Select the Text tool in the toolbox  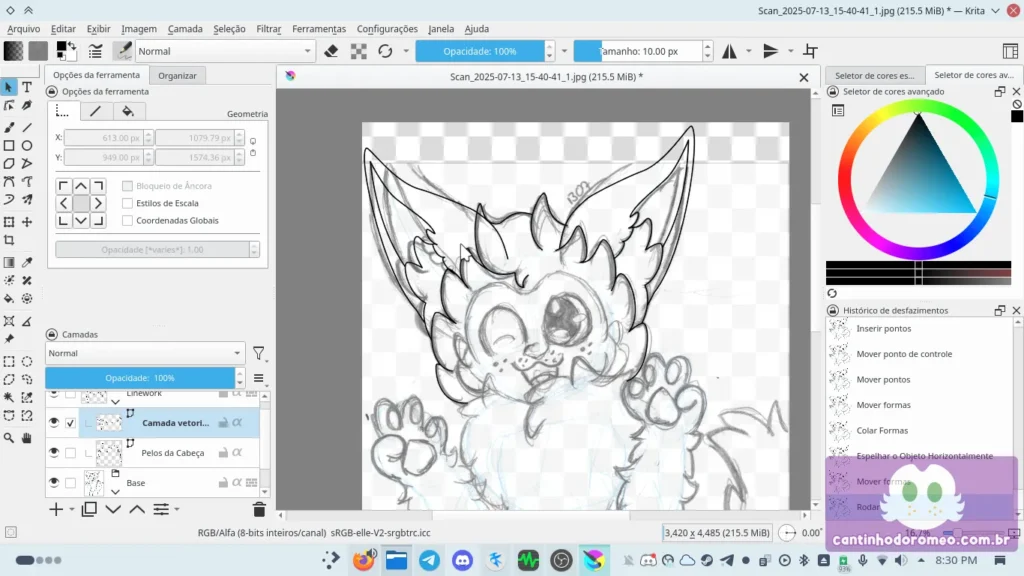pos(27,87)
